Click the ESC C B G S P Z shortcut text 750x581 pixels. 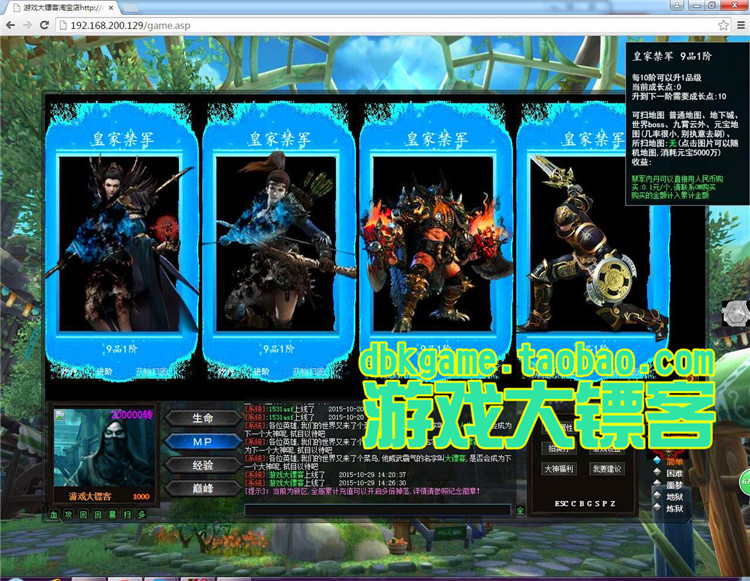585,504
